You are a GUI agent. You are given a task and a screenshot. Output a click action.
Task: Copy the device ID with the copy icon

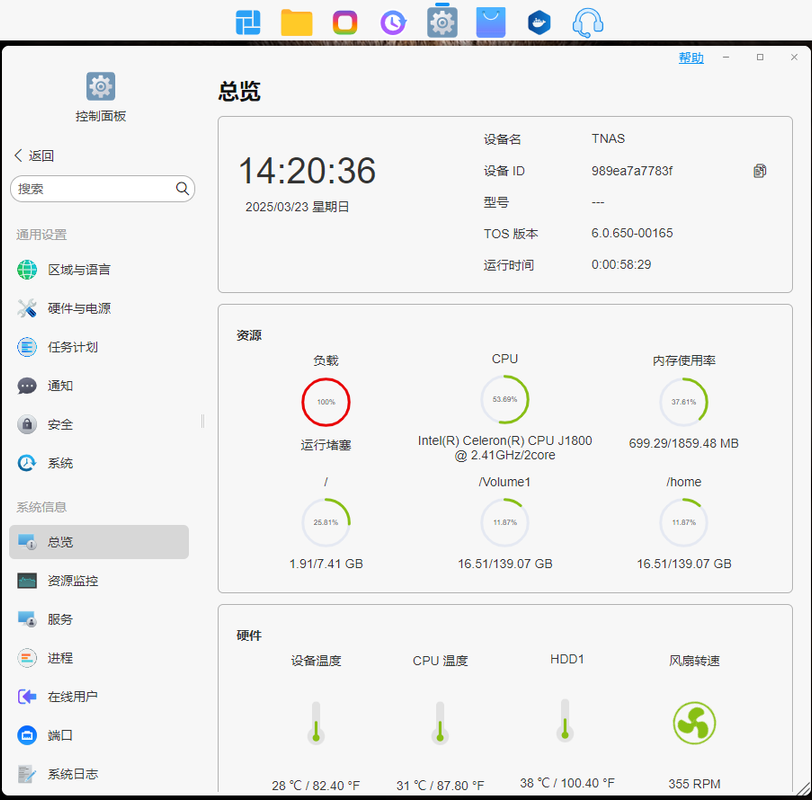760,170
